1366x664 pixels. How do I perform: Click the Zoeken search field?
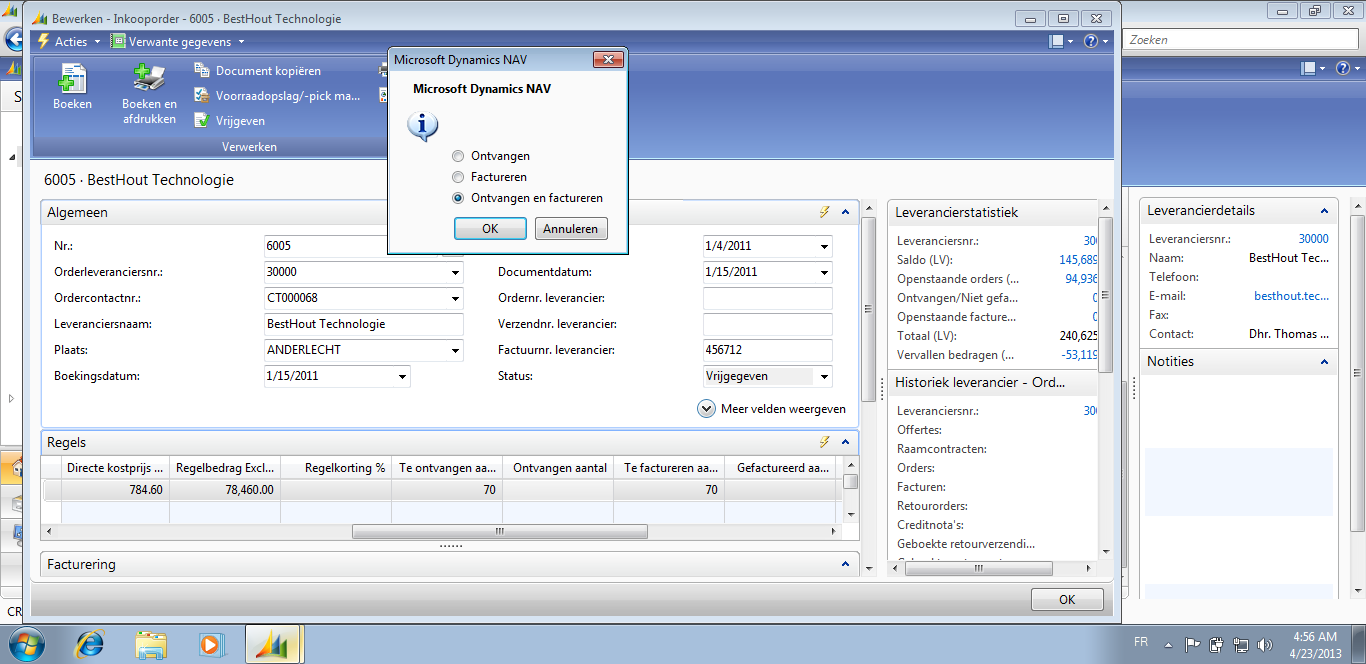[x=1240, y=40]
